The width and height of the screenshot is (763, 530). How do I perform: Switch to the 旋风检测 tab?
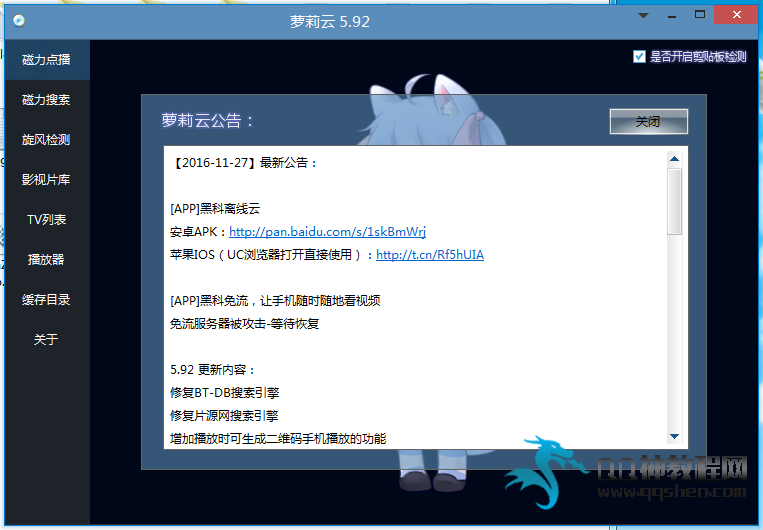tap(47, 140)
